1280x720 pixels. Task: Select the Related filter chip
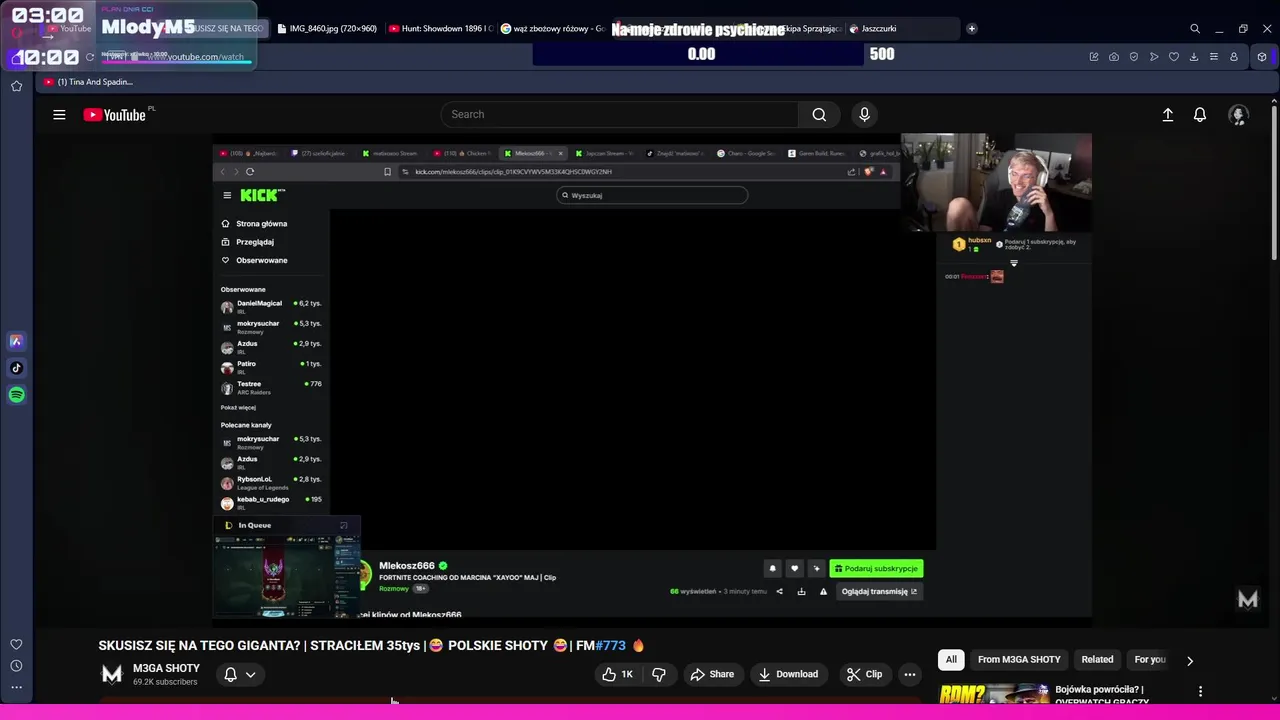(x=1097, y=660)
